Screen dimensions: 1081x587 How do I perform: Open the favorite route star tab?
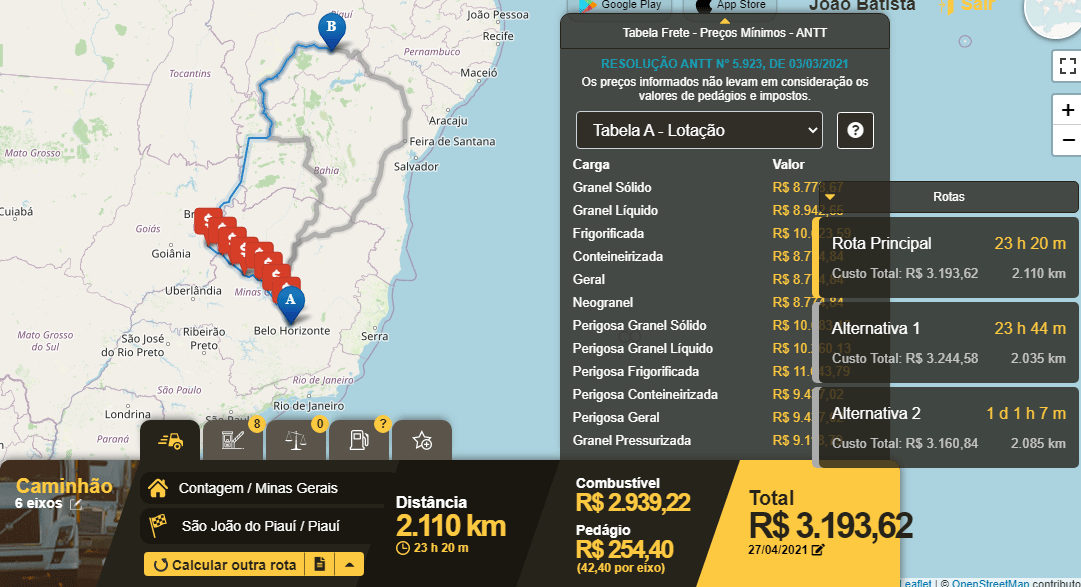(x=421, y=441)
